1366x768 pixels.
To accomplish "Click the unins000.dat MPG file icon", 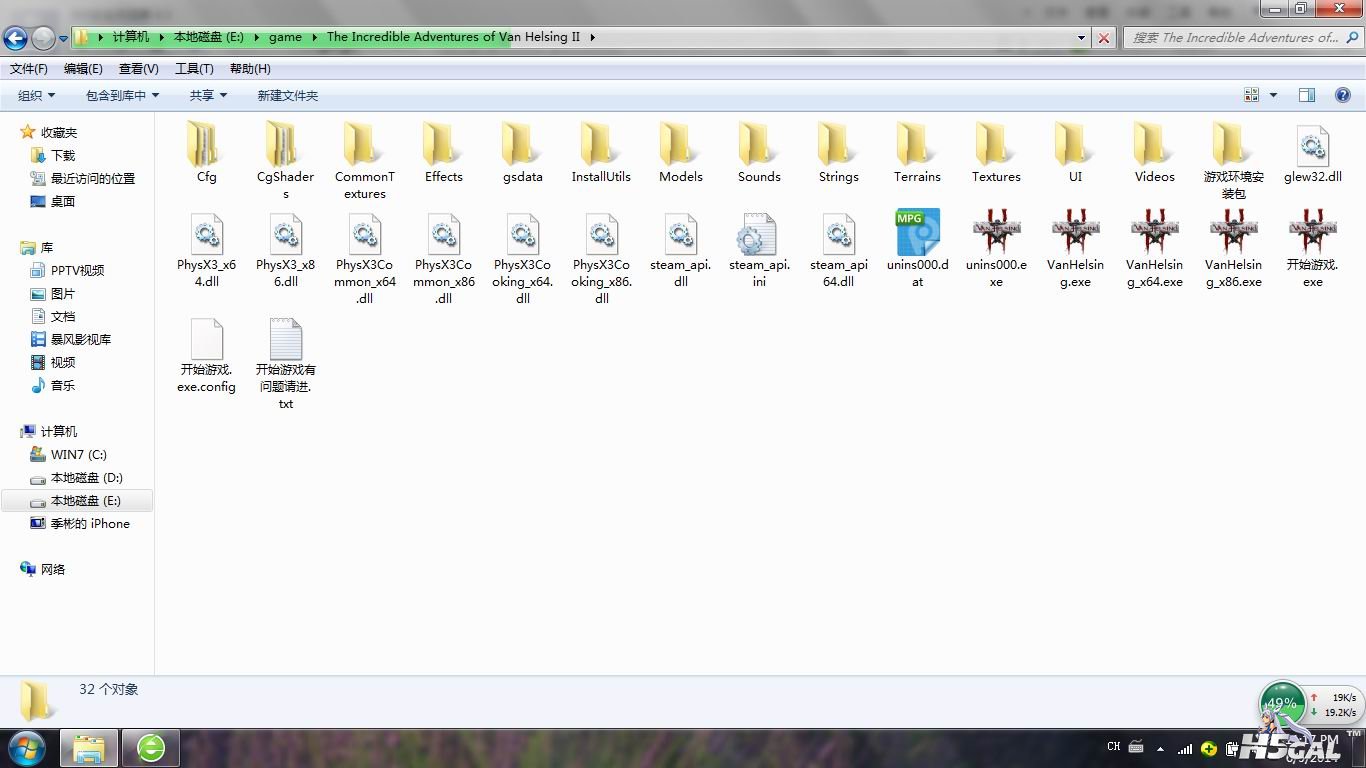I will [917, 234].
